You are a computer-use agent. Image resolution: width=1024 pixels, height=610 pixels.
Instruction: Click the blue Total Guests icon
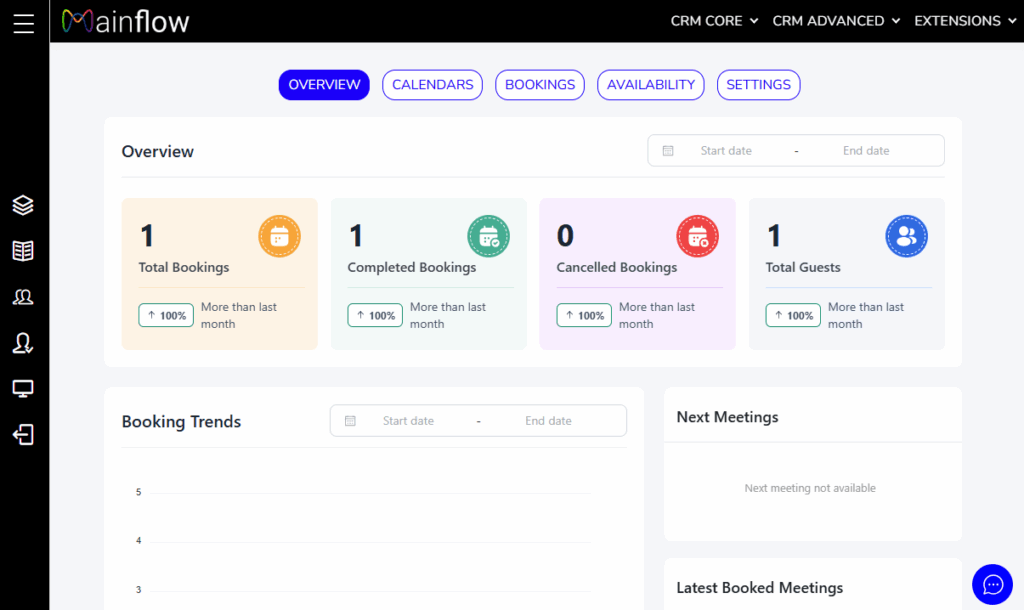click(x=906, y=236)
